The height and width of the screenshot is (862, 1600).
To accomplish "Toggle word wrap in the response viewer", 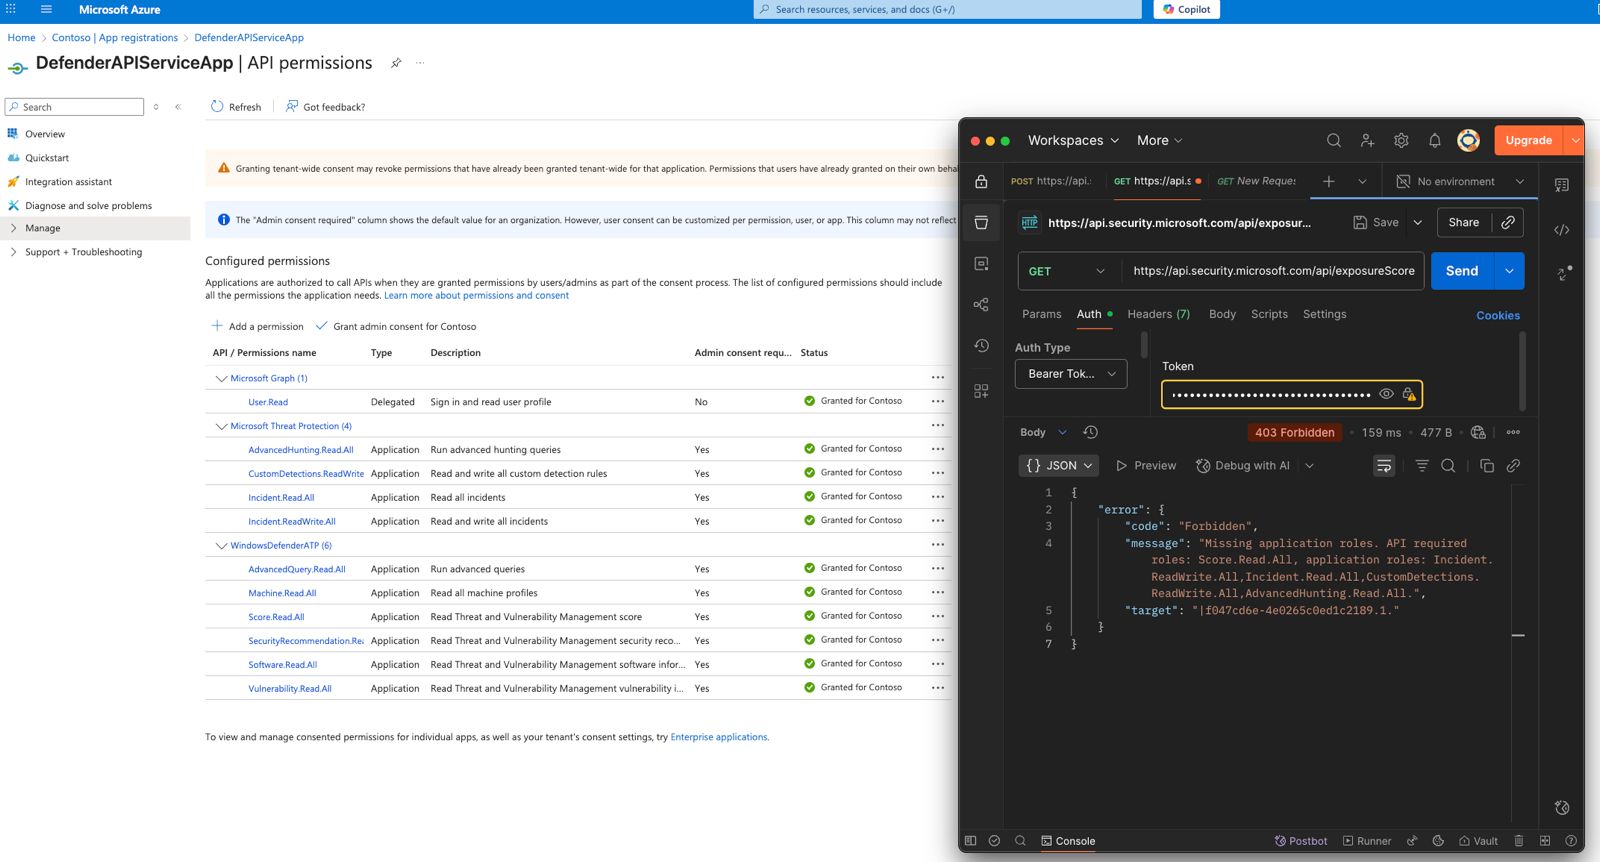I will click(1384, 466).
